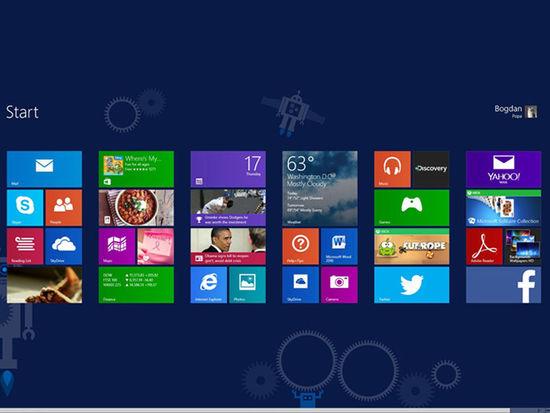Open the Camera tile

pos(339,285)
